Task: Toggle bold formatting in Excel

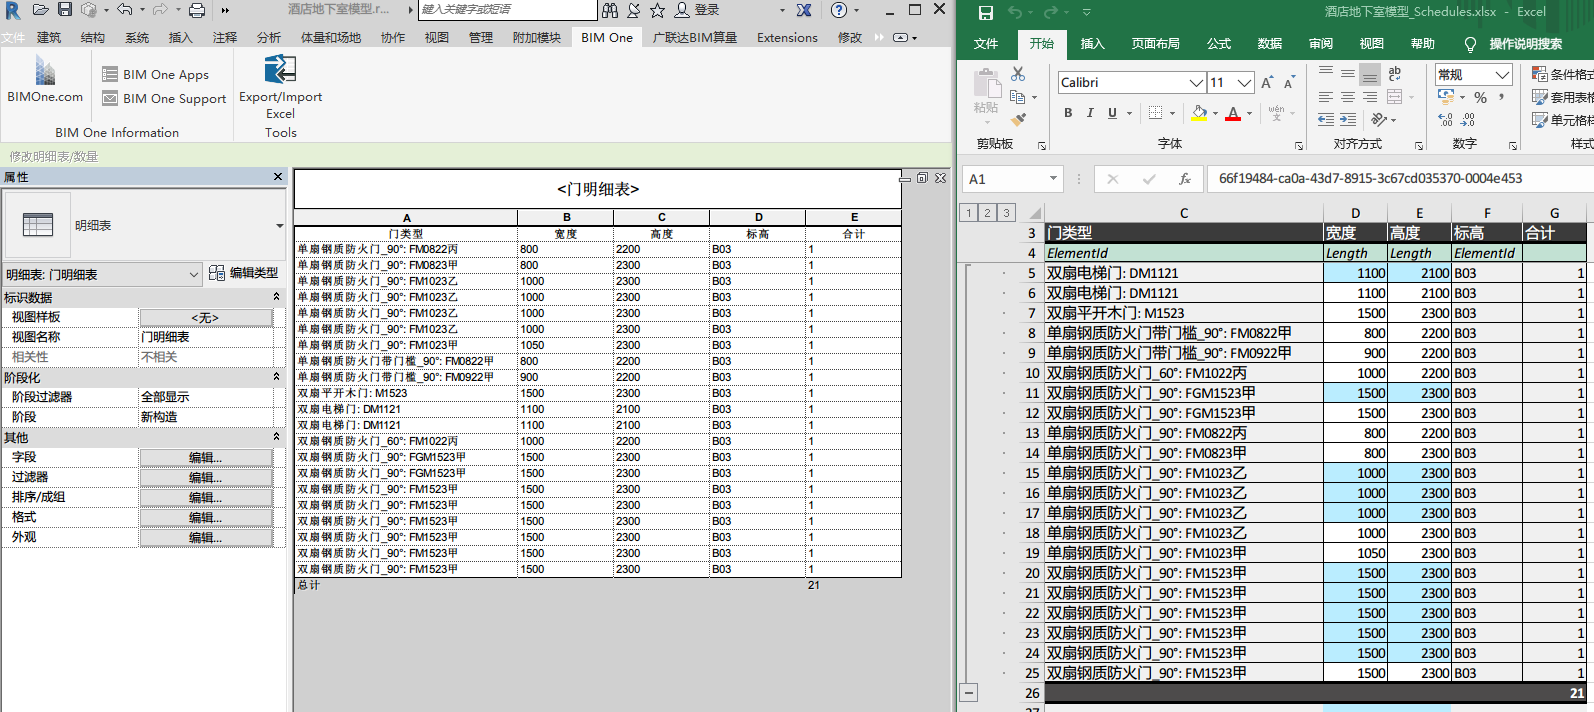Action: click(1068, 113)
